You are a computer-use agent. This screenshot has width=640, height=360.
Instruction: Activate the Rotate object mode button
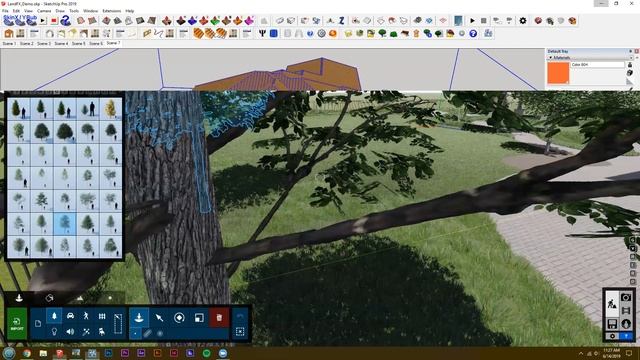point(179,318)
